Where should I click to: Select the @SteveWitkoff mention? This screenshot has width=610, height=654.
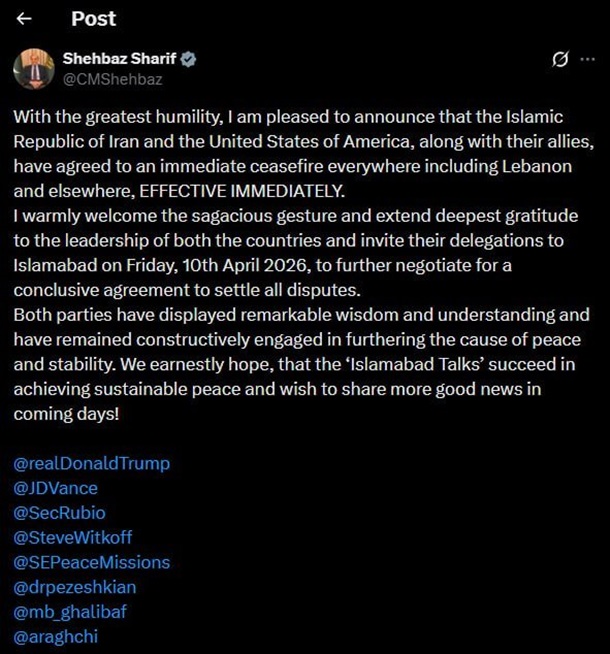pos(73,537)
